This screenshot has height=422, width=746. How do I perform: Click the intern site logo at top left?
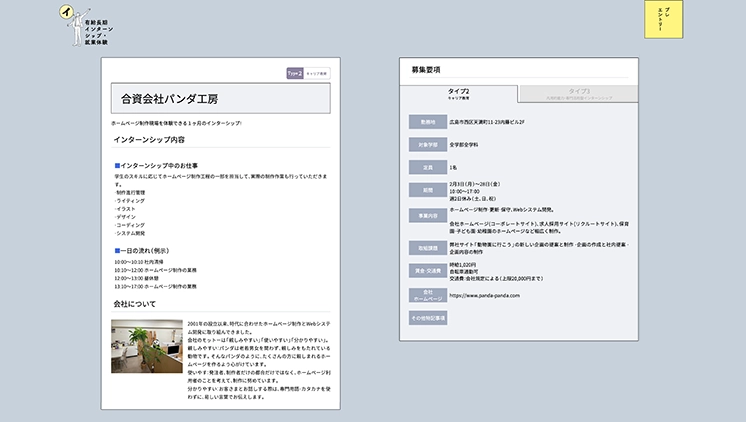tap(84, 27)
